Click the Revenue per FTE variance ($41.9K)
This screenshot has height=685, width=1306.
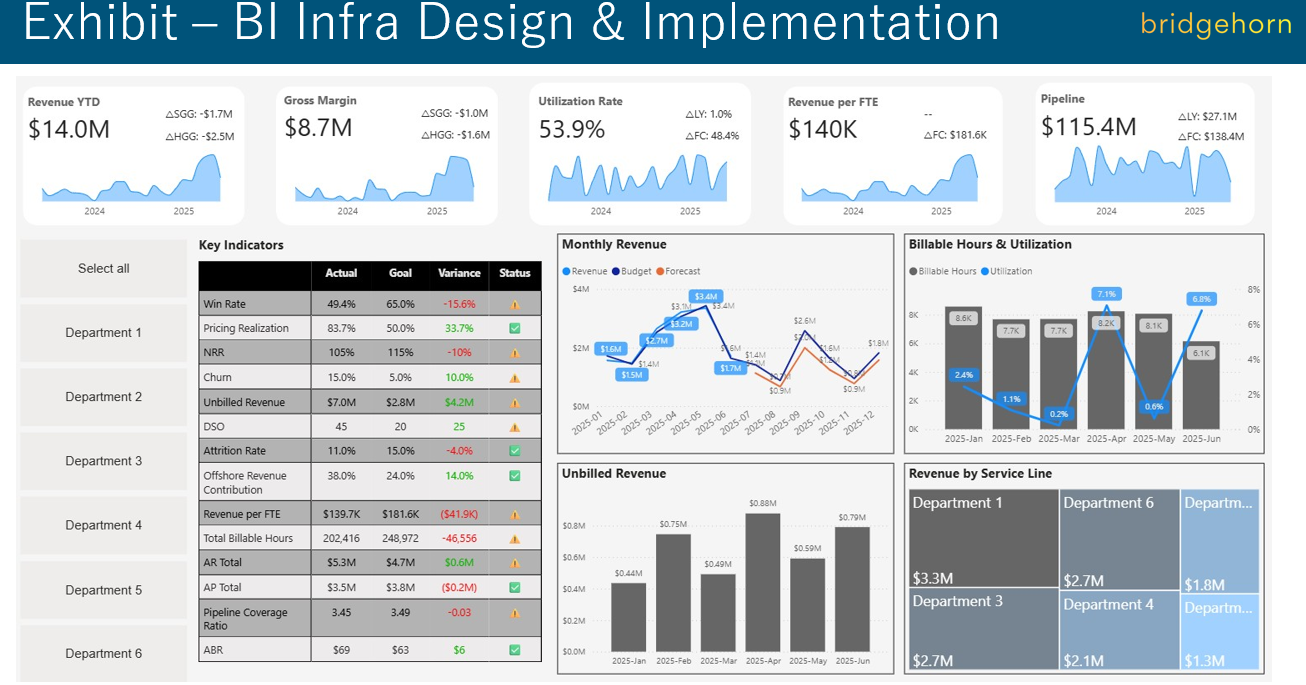pyautogui.click(x=459, y=514)
